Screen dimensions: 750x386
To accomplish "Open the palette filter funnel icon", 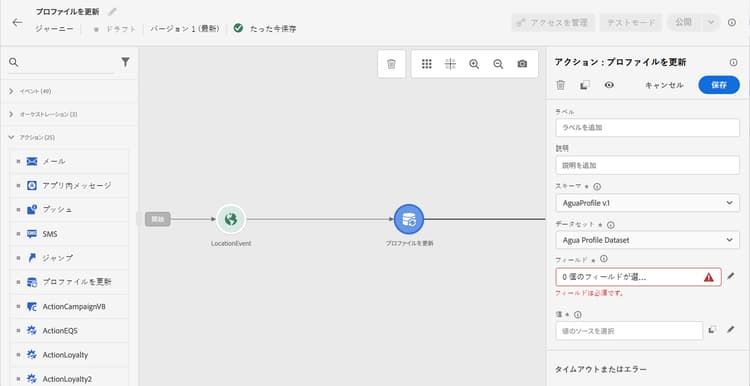I will pyautogui.click(x=125, y=62).
